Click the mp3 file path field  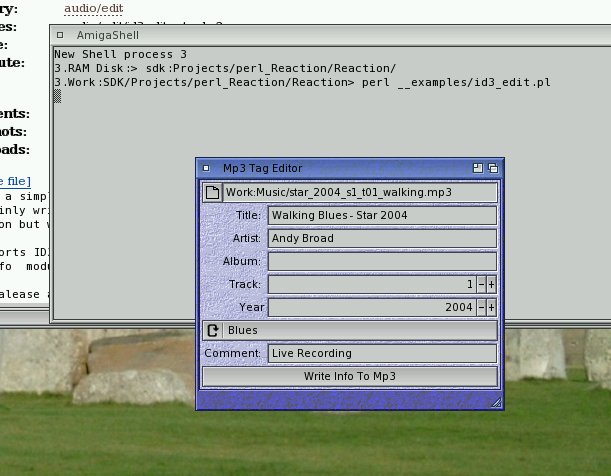click(360, 192)
